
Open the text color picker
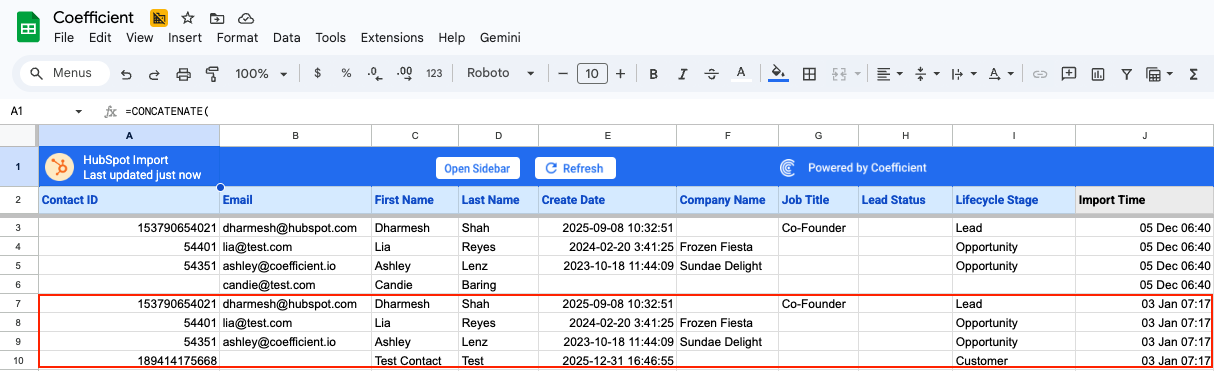click(x=740, y=74)
